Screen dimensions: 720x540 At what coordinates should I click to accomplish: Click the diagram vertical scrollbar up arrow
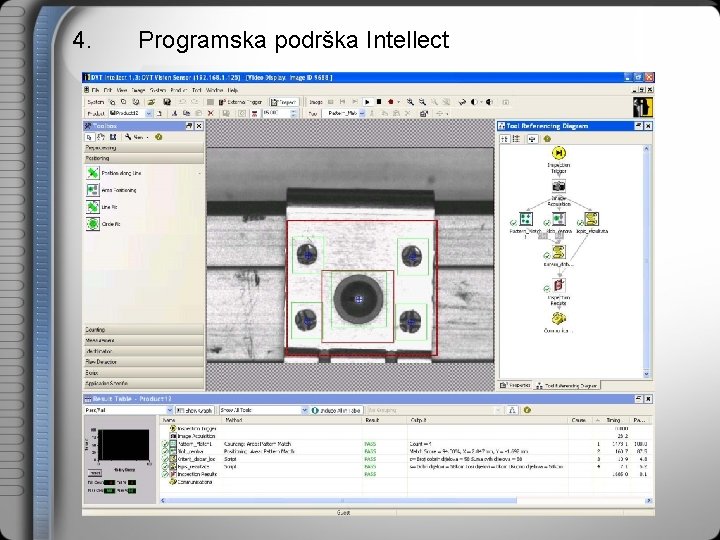[647, 149]
